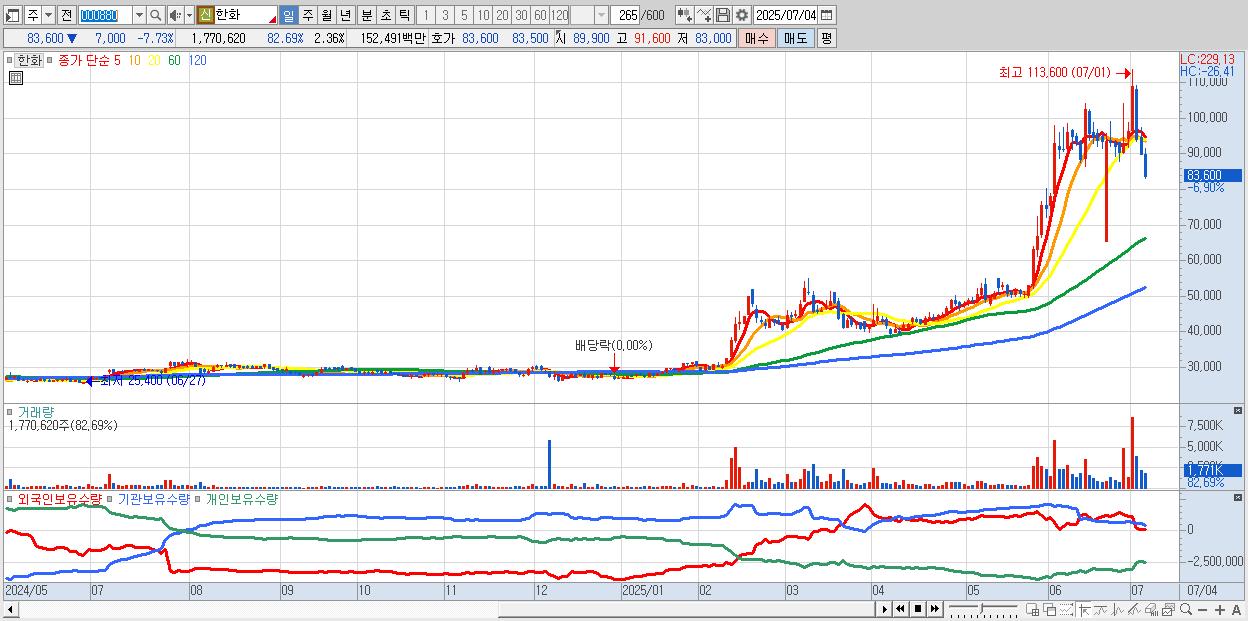Zoom in with the plus icon
This screenshot has height=621, width=1248.
(1220, 610)
